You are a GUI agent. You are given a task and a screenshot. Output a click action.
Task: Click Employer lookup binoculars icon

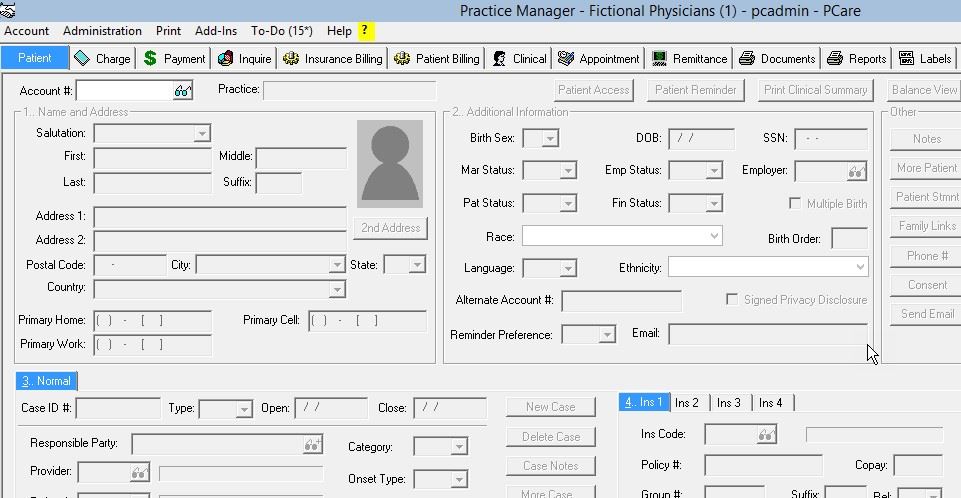tap(856, 171)
